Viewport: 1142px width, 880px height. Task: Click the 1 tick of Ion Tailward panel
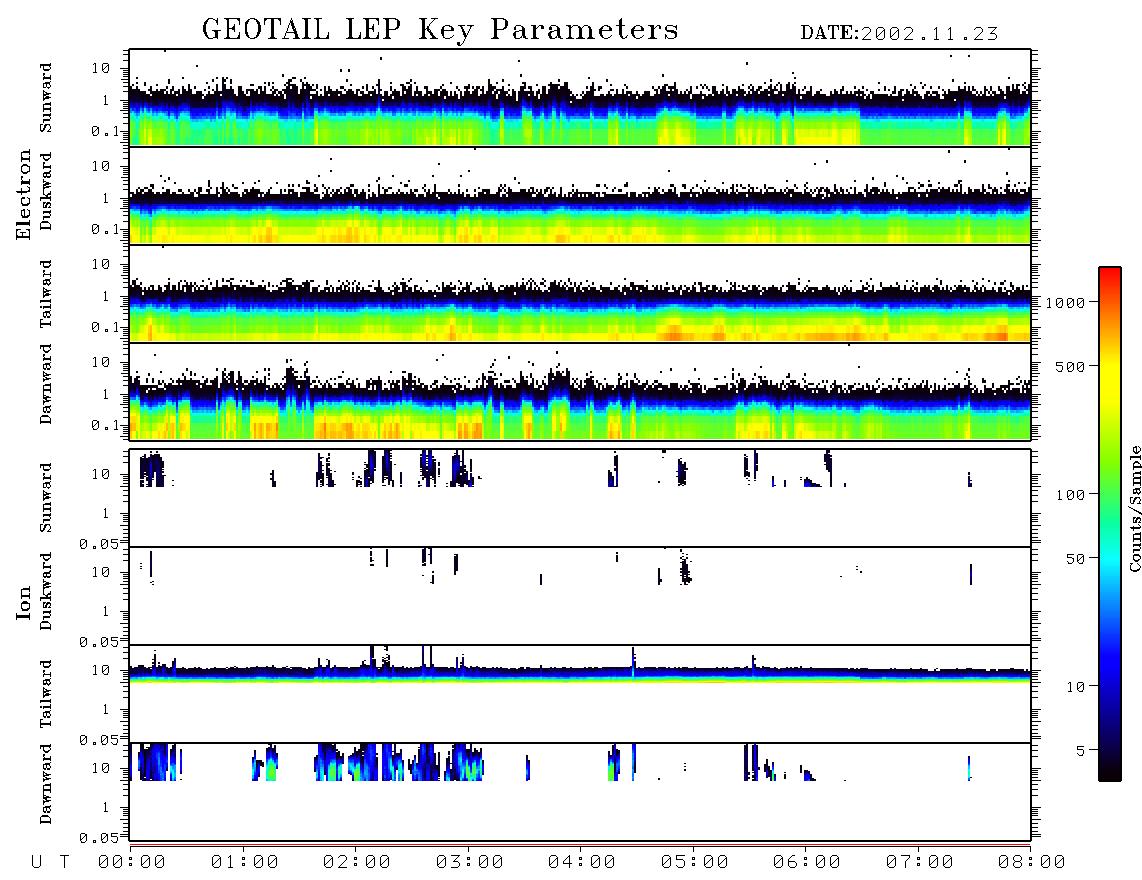click(x=106, y=710)
